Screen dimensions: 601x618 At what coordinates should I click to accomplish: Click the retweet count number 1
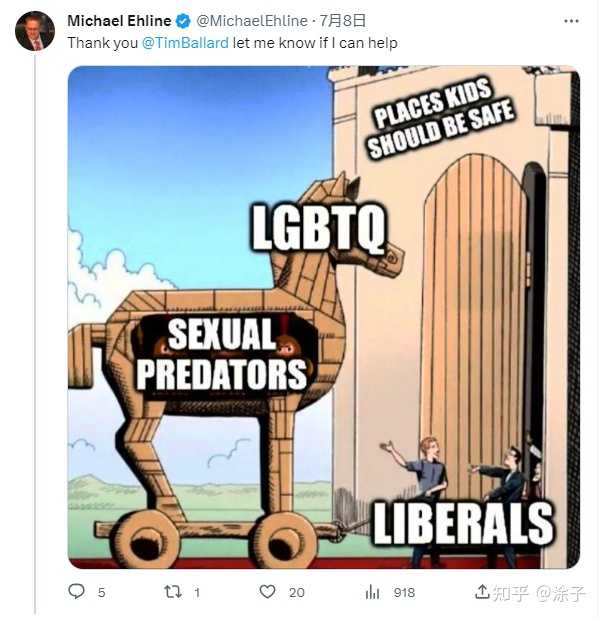pyautogui.click(x=197, y=592)
